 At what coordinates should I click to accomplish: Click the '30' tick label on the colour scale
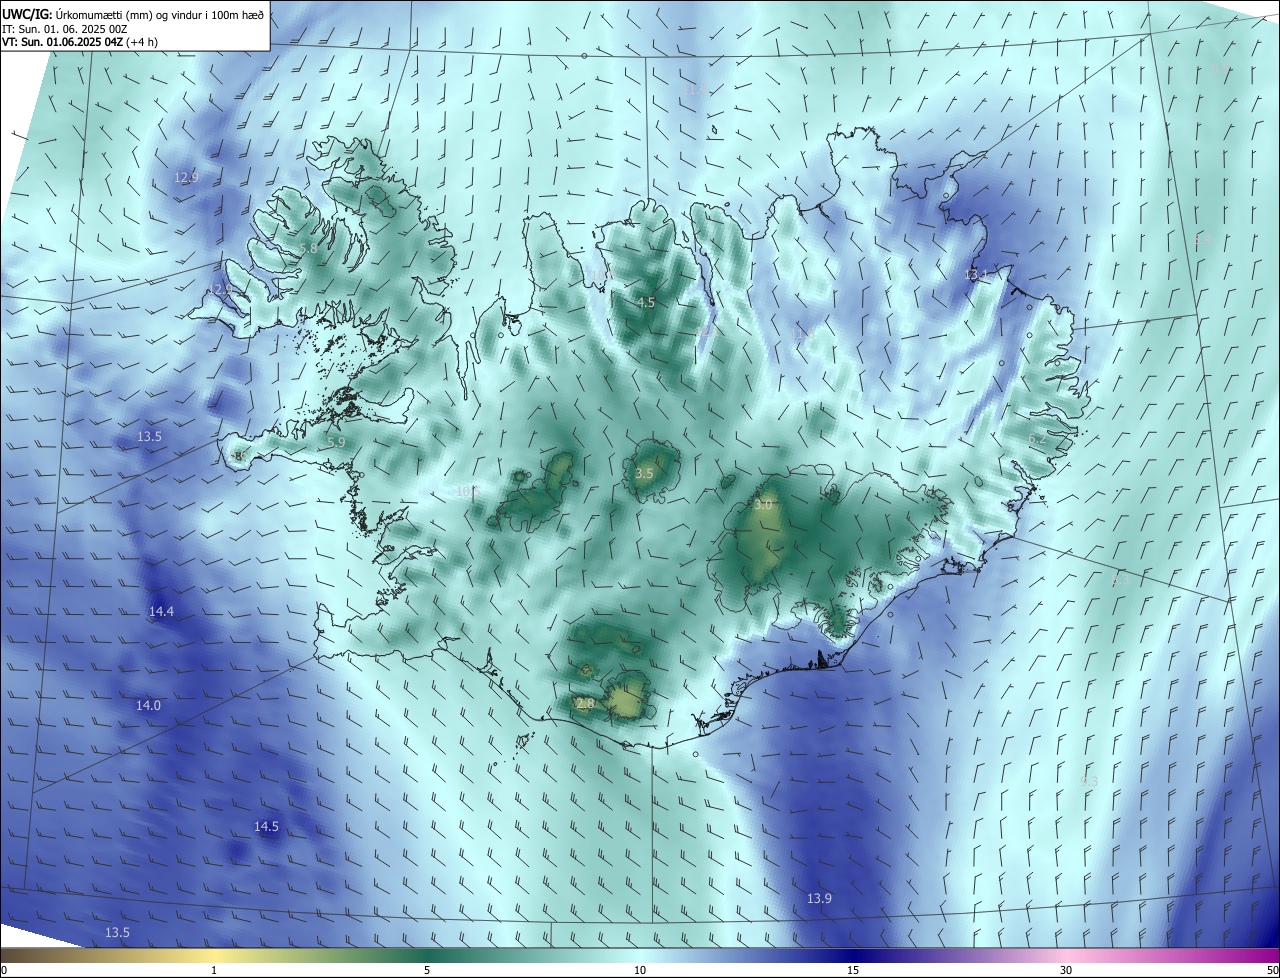pyautogui.click(x=1066, y=970)
